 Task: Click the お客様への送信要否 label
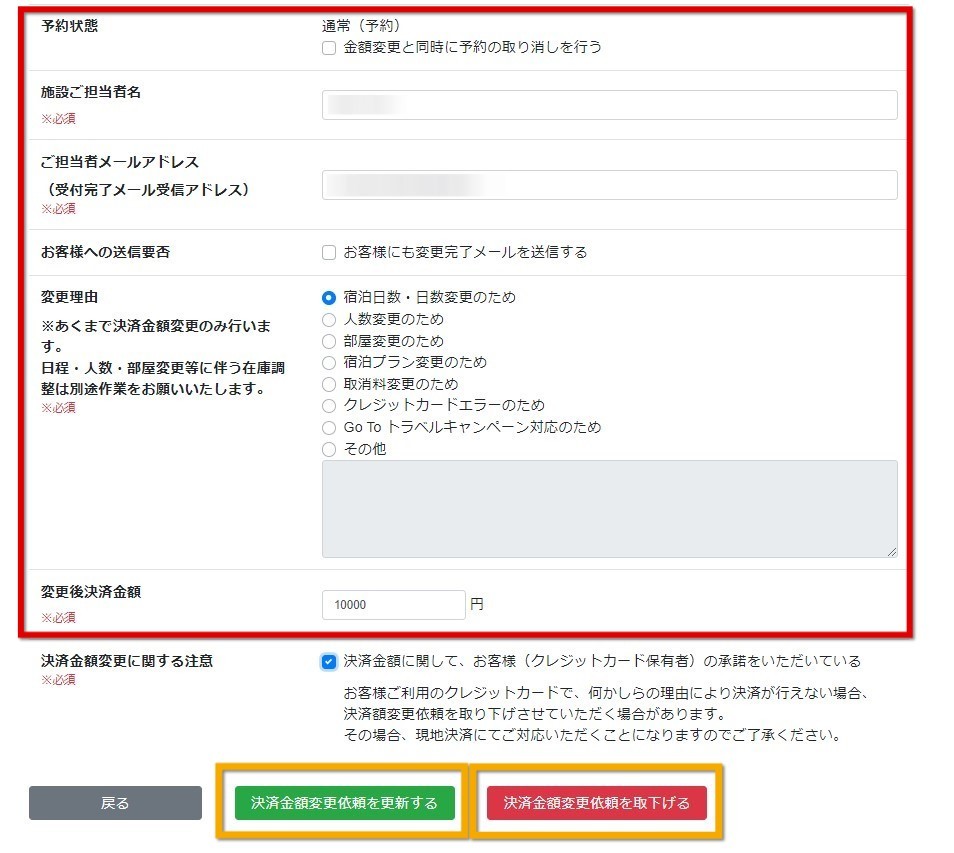(x=105, y=252)
